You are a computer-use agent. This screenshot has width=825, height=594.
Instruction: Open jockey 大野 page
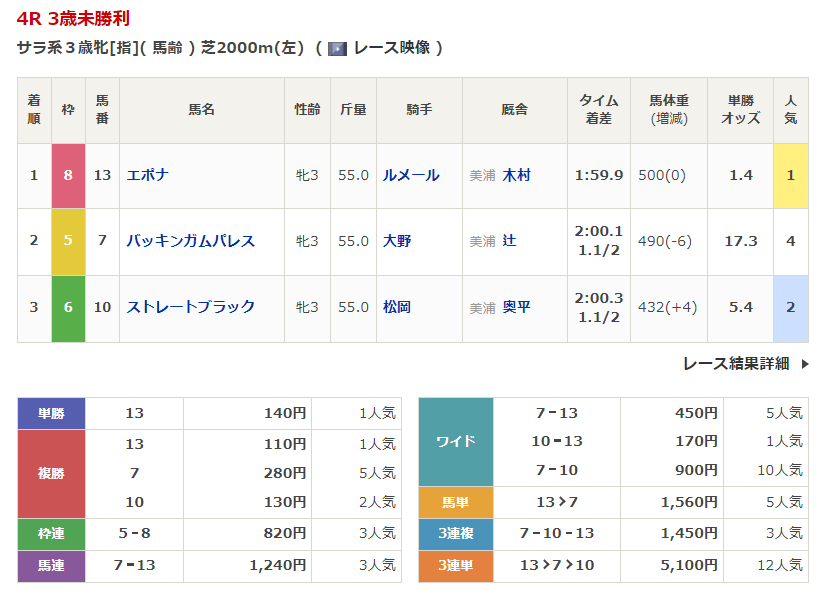[397, 241]
